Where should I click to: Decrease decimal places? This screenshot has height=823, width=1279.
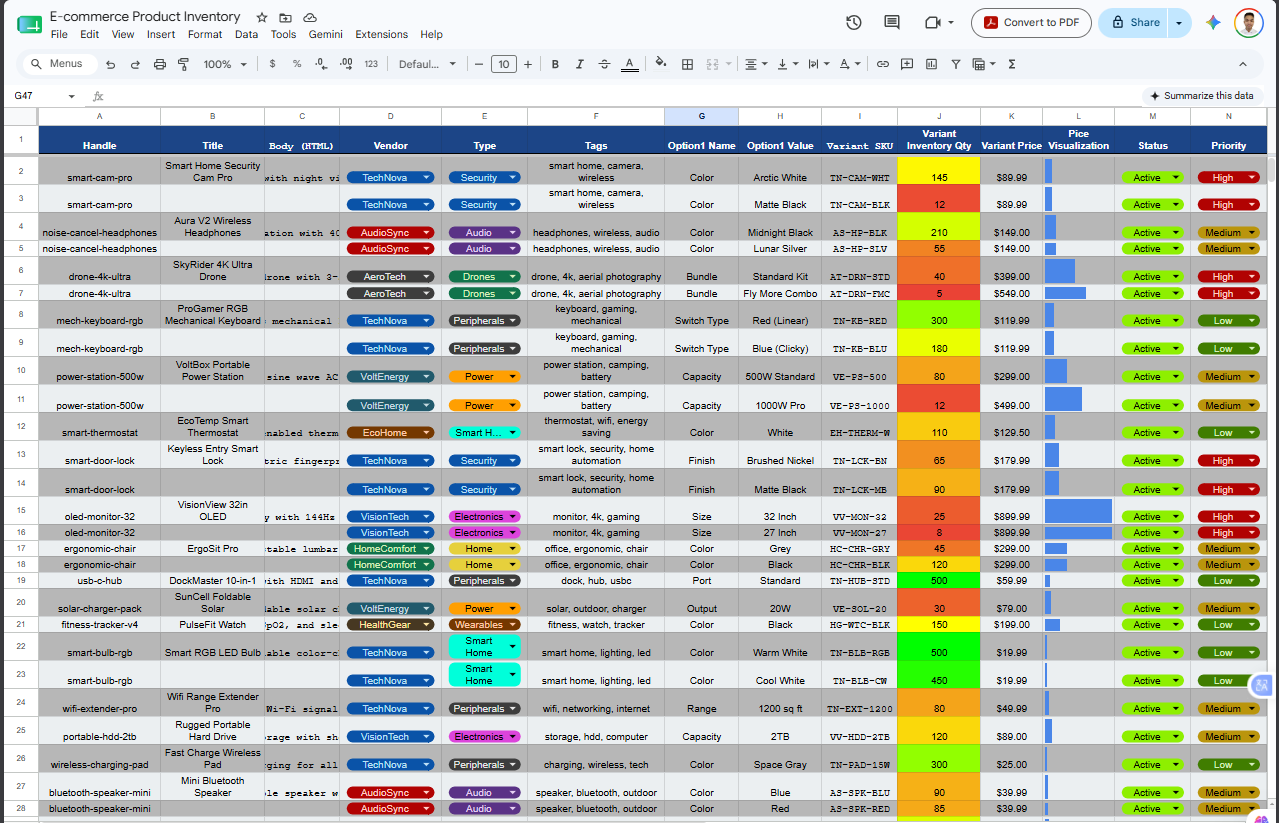tap(321, 64)
